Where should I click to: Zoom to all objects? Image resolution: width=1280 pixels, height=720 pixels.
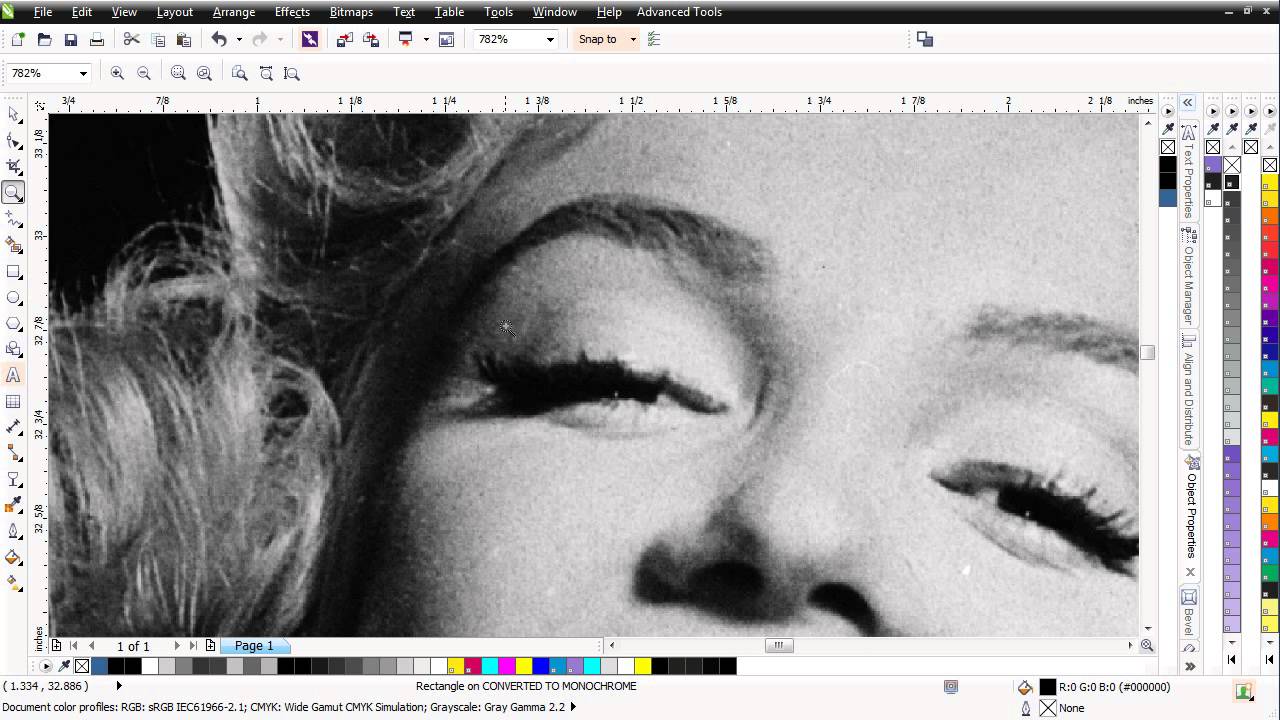[x=205, y=73]
